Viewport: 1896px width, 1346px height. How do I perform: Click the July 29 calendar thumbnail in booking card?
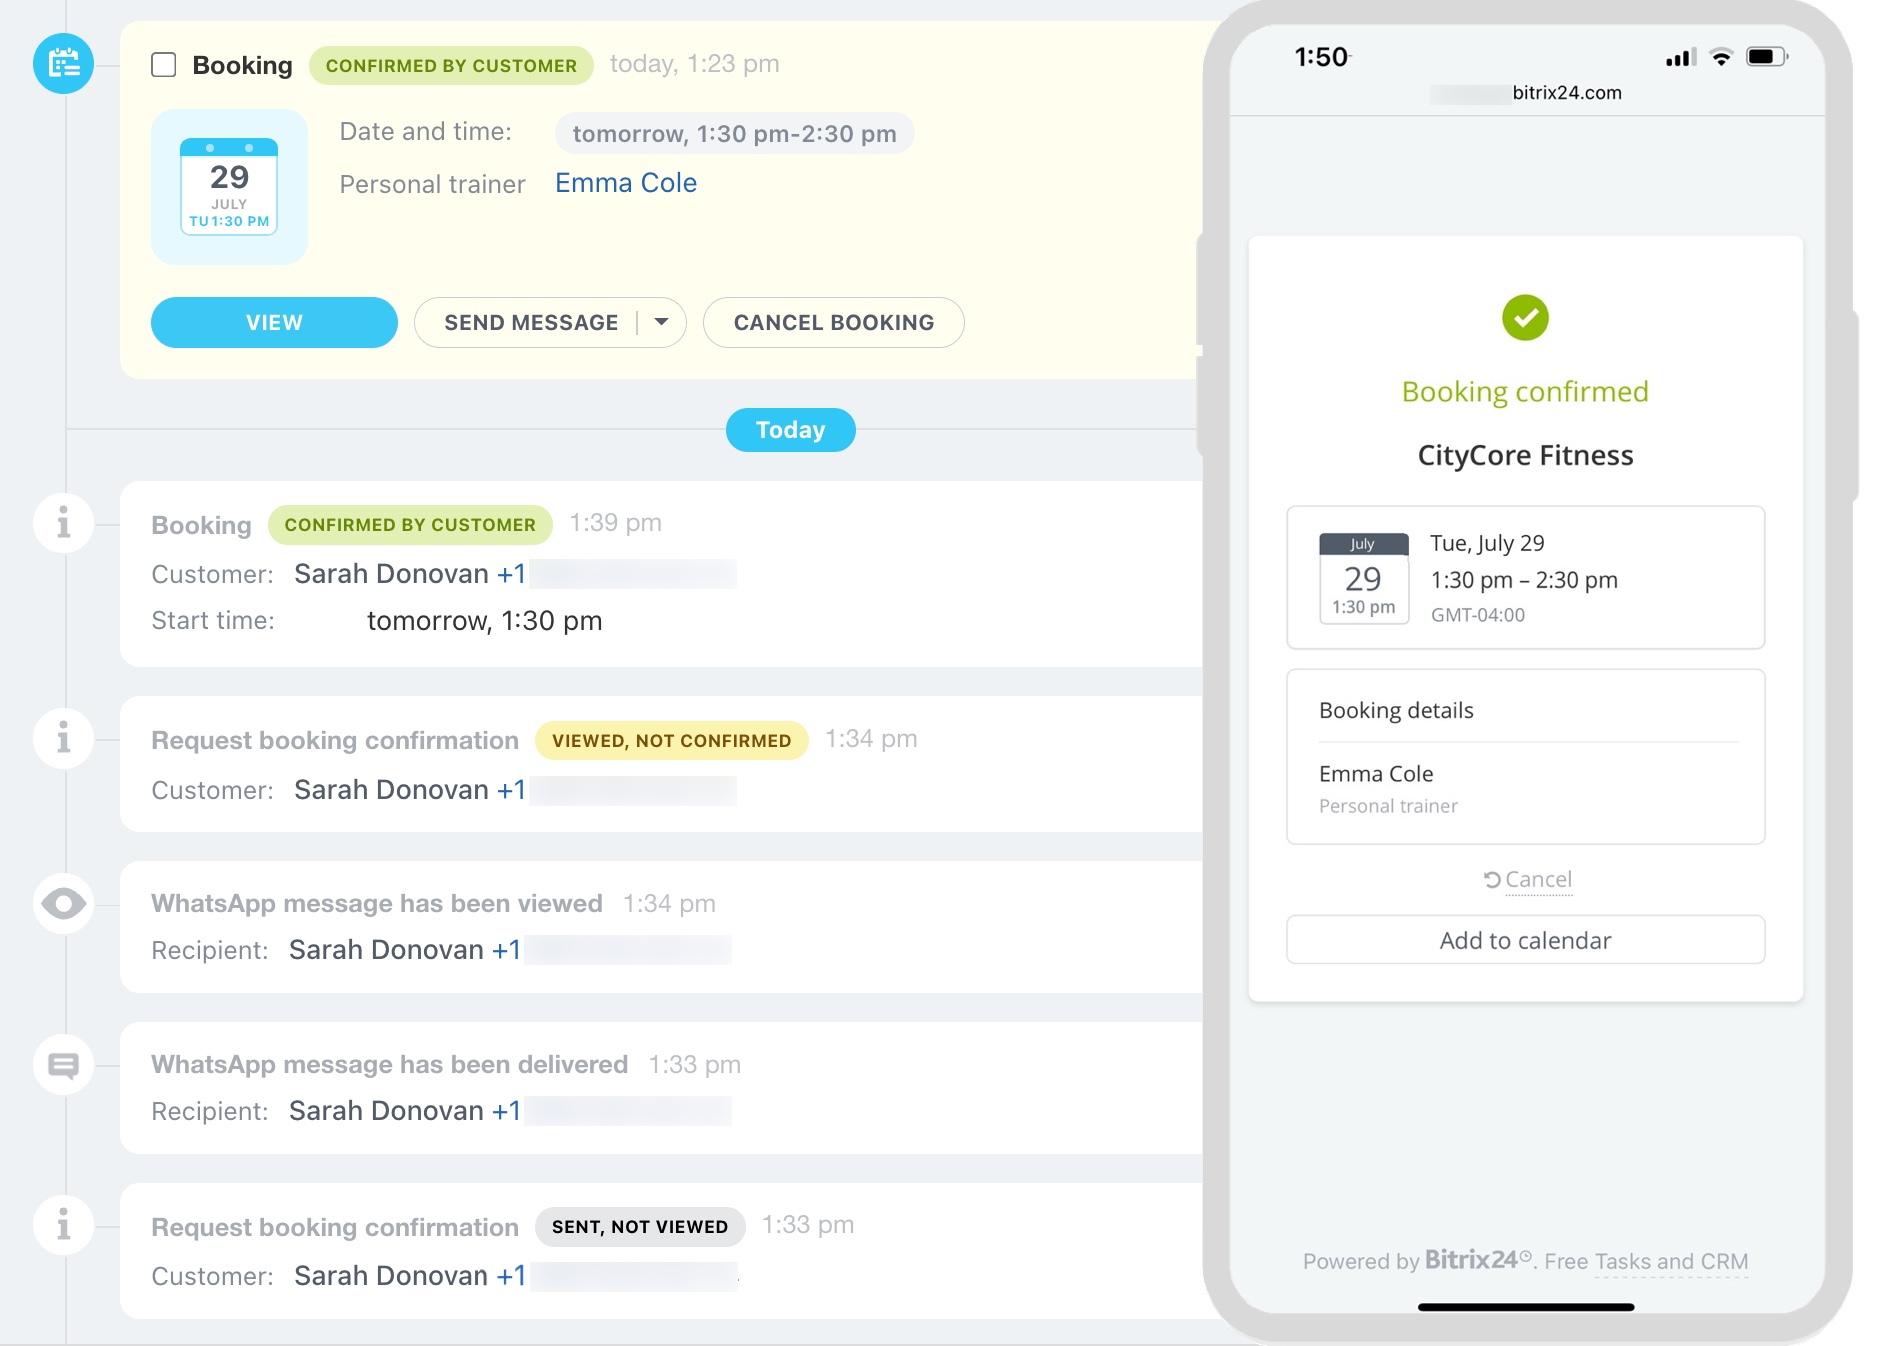coord(229,187)
